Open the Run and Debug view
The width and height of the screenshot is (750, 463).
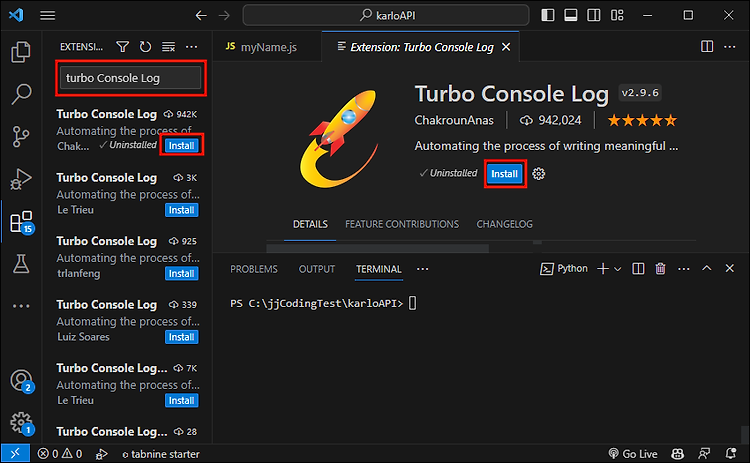click(21, 179)
